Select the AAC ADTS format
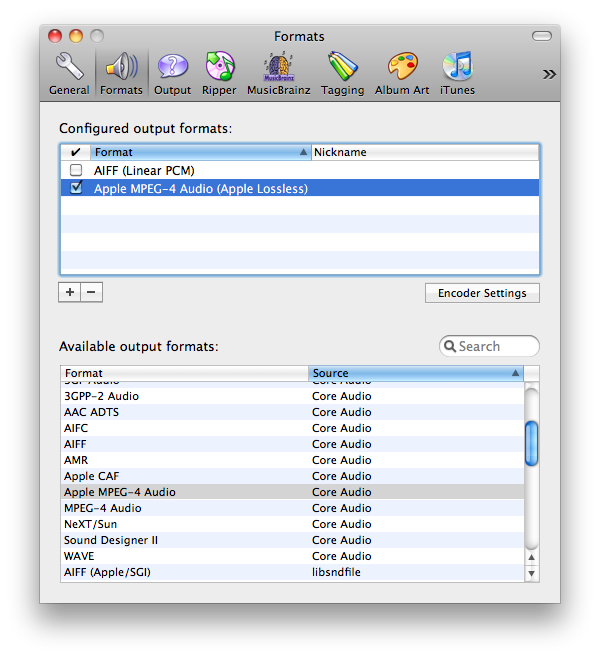 (x=292, y=412)
